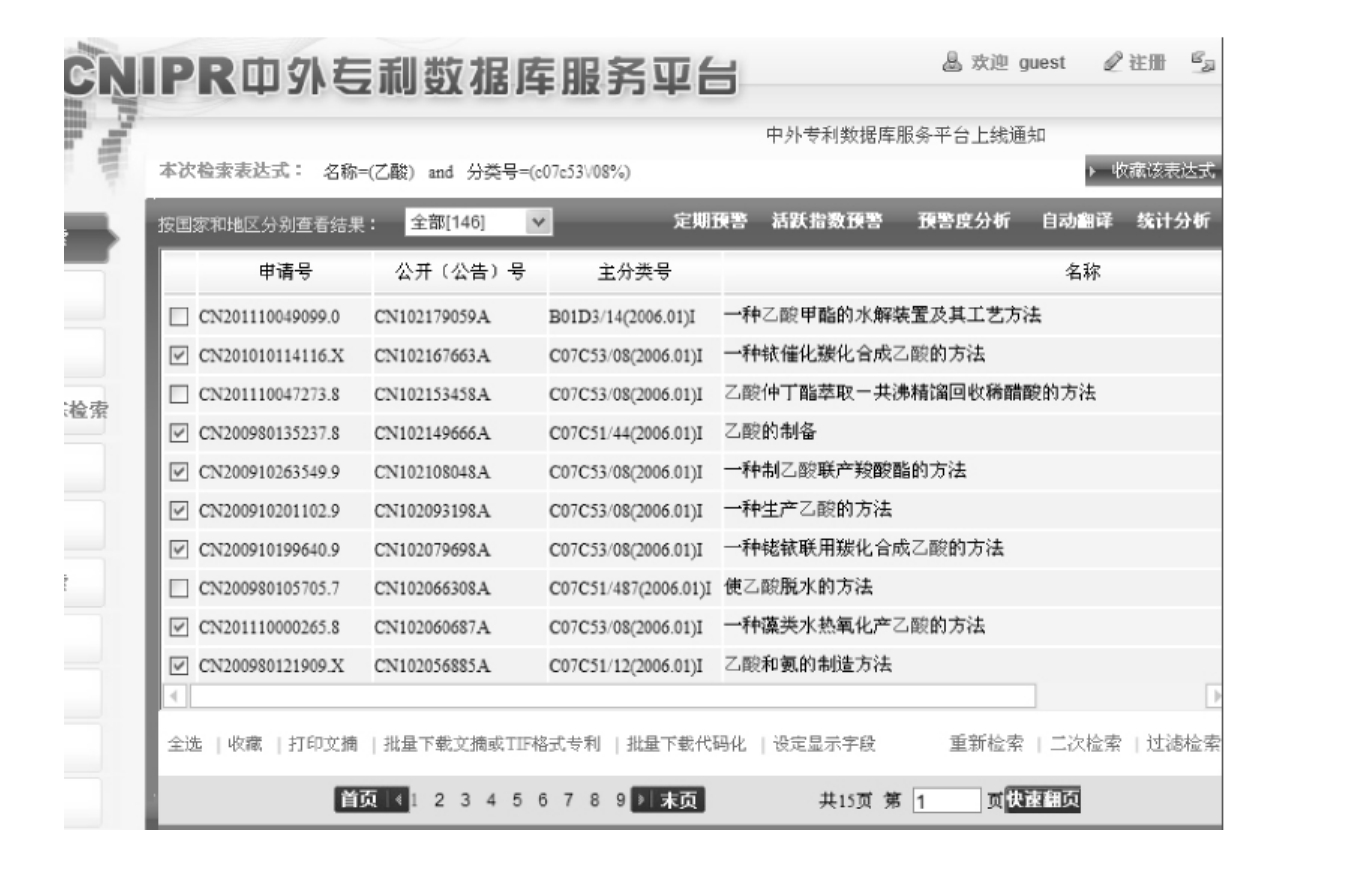
Task: Click the classification B01D3/14(2006.01)I
Action: pos(624,318)
